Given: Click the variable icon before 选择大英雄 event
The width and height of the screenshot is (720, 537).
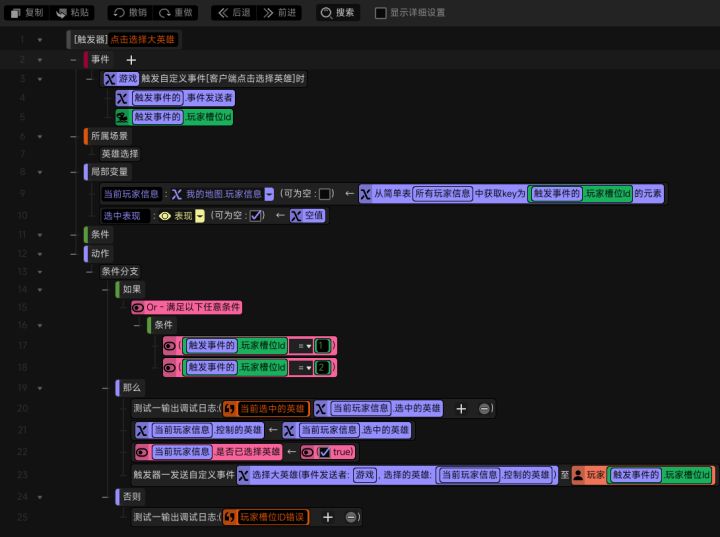Looking at the screenshot, I should tap(243, 475).
